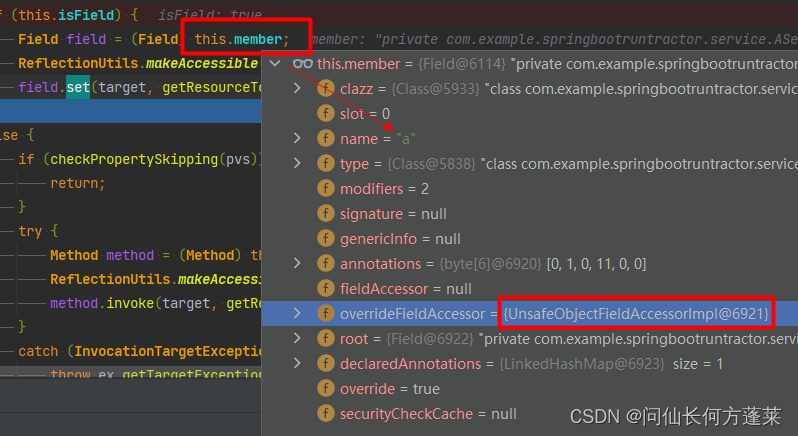Click the name value "a"
Screen dimensions: 798x436
(406, 138)
